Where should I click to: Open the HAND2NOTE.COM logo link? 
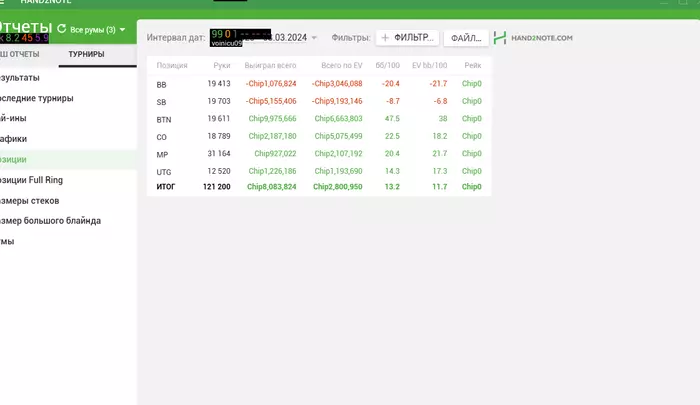tap(533, 38)
